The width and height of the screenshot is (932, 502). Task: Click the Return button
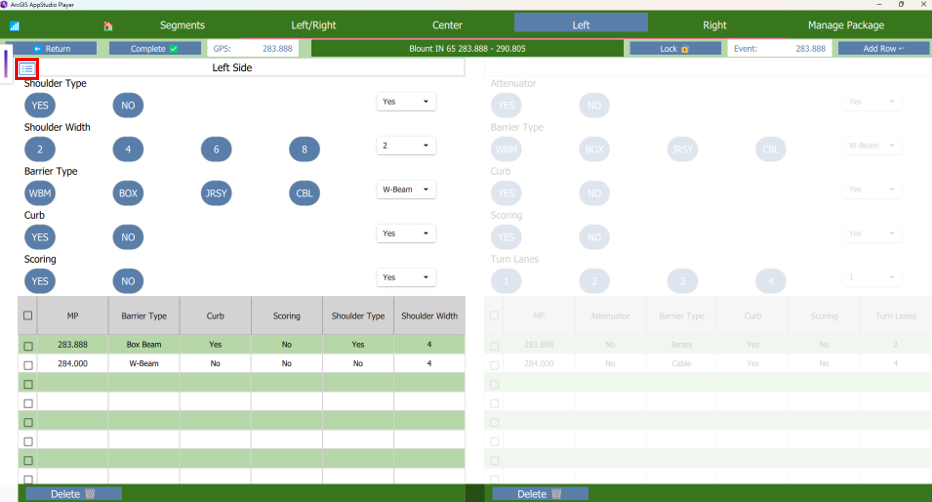click(52, 49)
